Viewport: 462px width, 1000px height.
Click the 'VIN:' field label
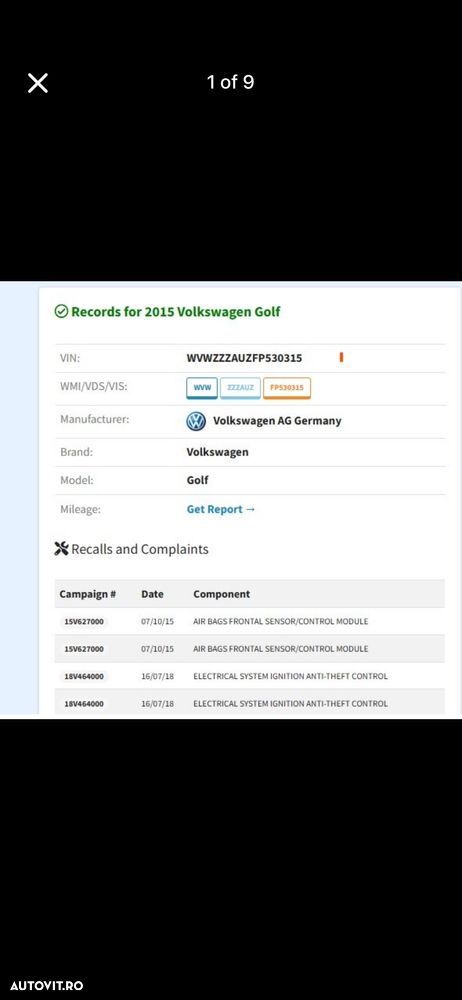tap(70, 358)
